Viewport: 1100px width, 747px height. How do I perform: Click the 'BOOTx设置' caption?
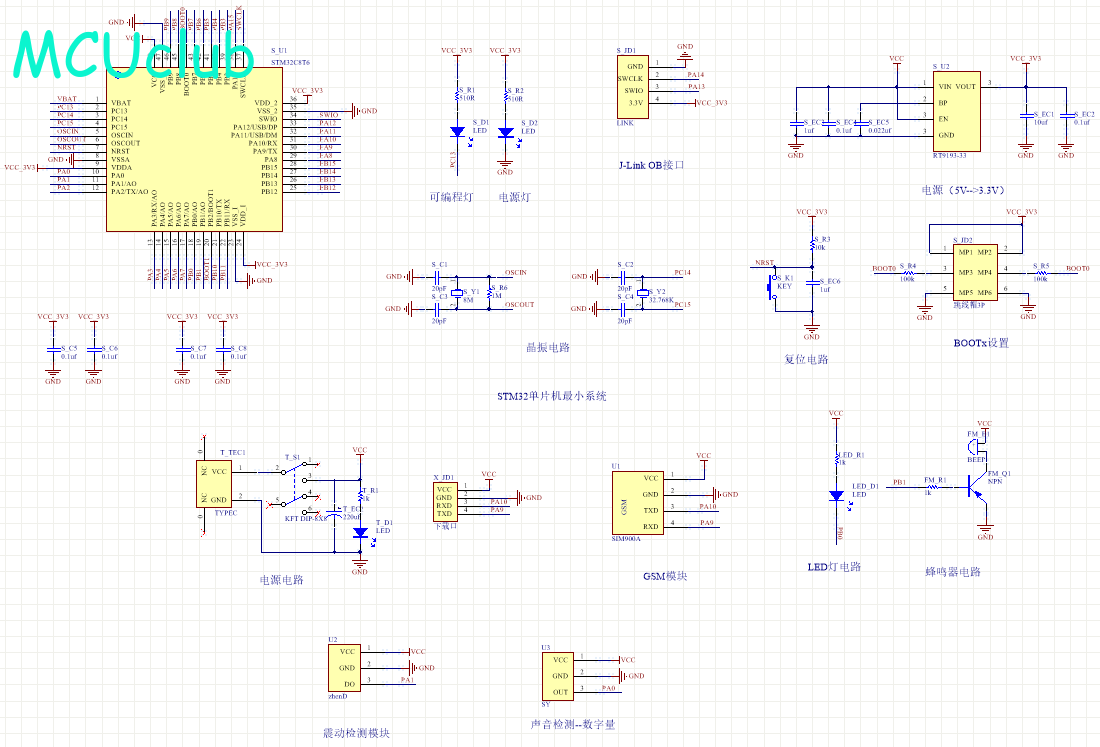coord(981,344)
